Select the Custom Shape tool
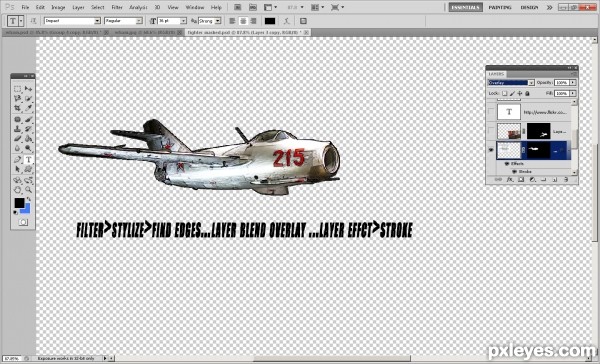 pyautogui.click(x=29, y=168)
